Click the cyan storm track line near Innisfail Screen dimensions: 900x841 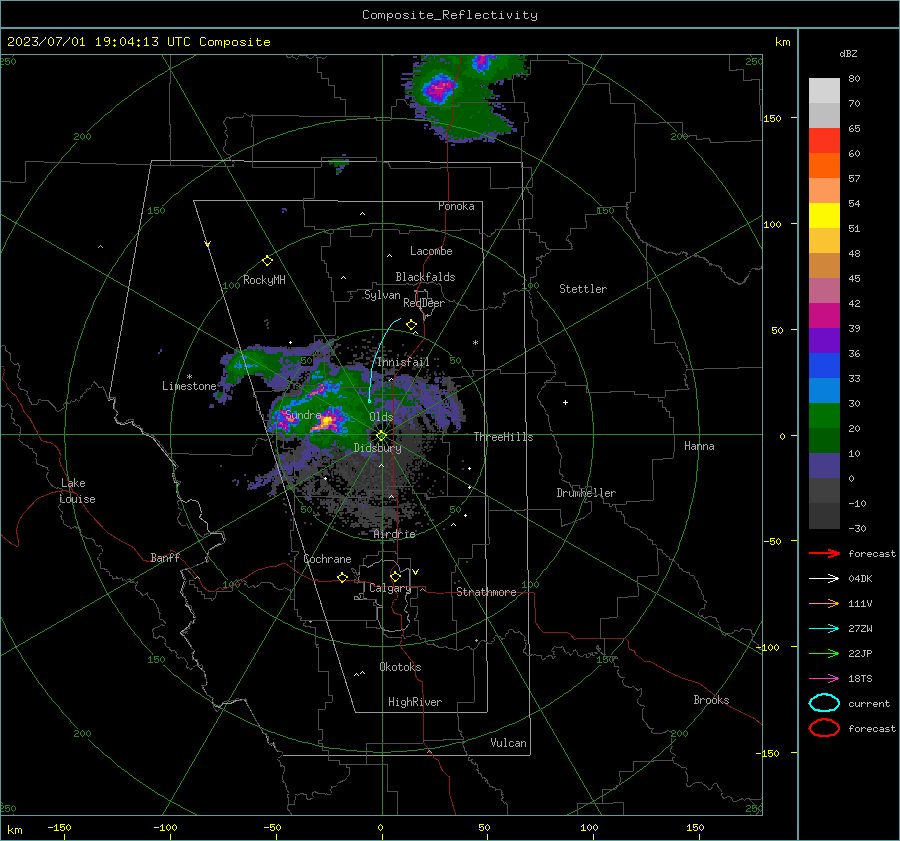tap(379, 356)
